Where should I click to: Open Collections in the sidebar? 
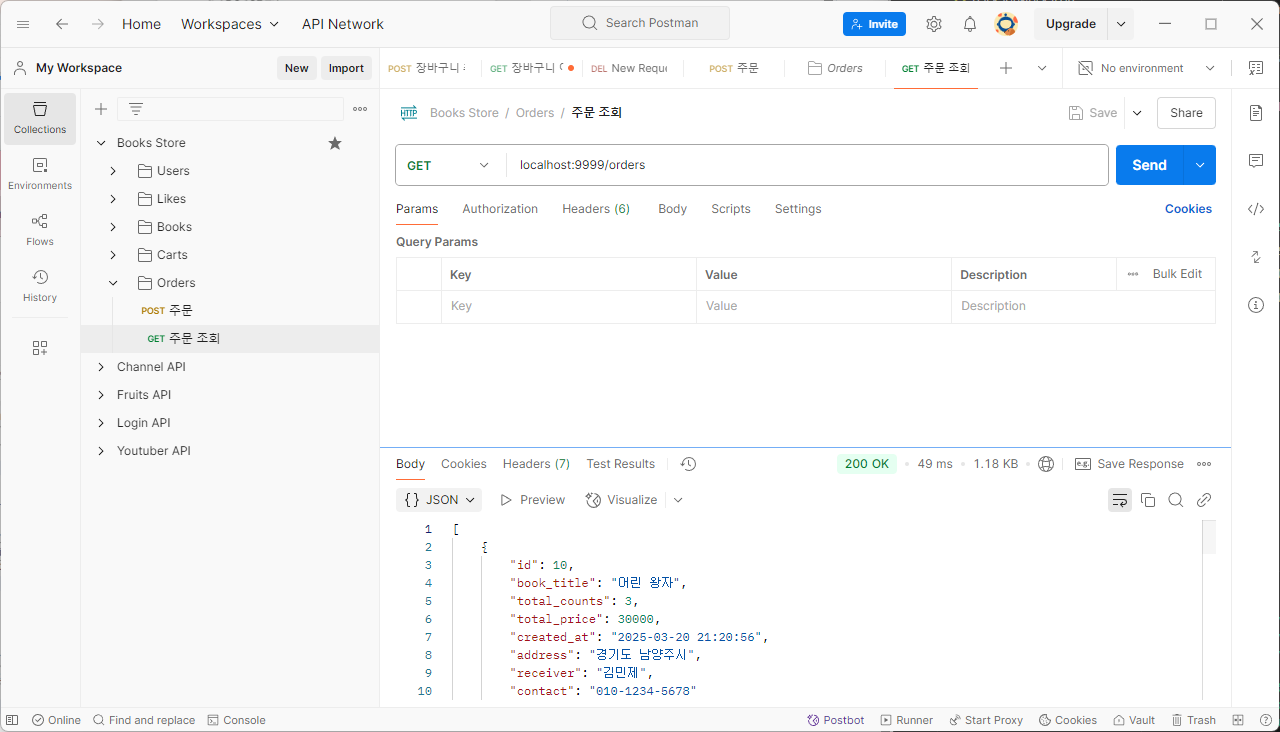pos(40,118)
